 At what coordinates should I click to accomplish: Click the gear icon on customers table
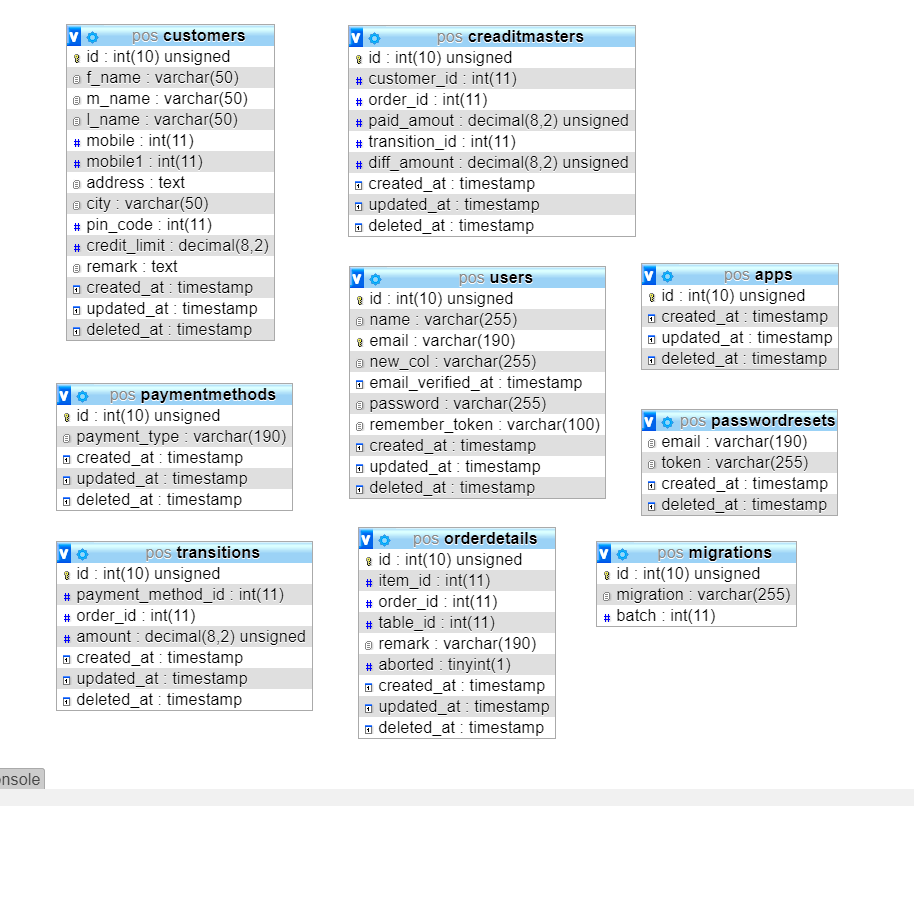tap(93, 37)
